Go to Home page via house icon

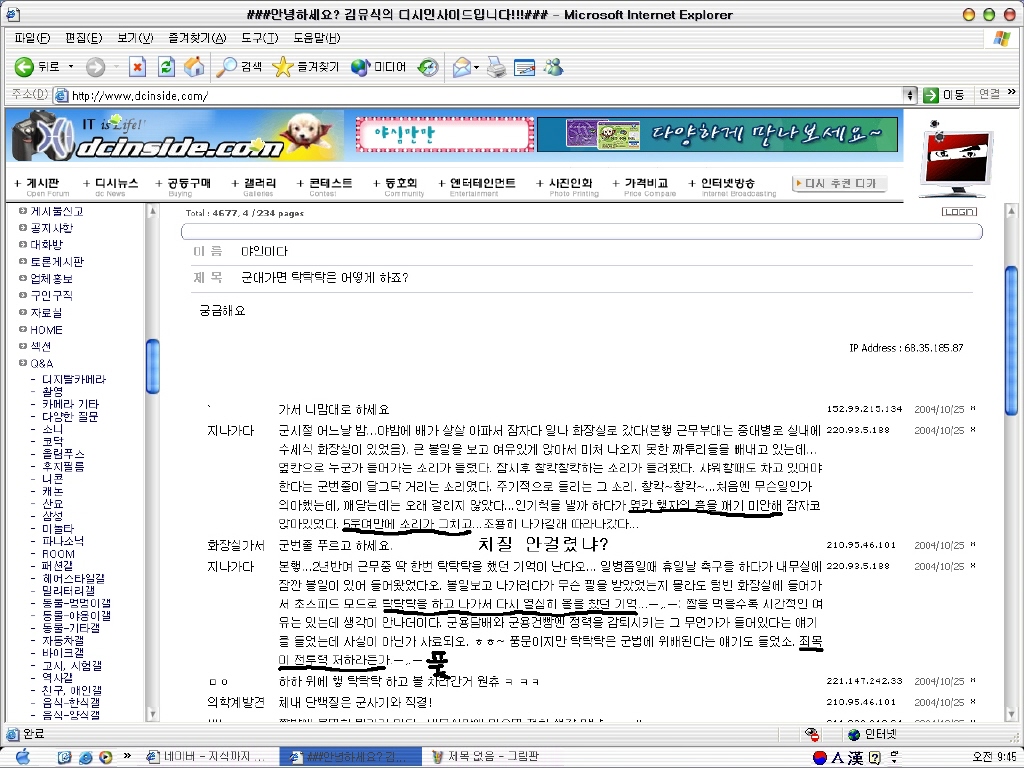click(x=194, y=67)
